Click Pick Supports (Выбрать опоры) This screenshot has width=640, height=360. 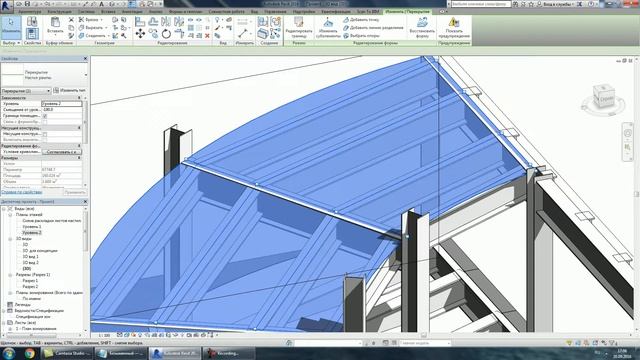[361, 36]
